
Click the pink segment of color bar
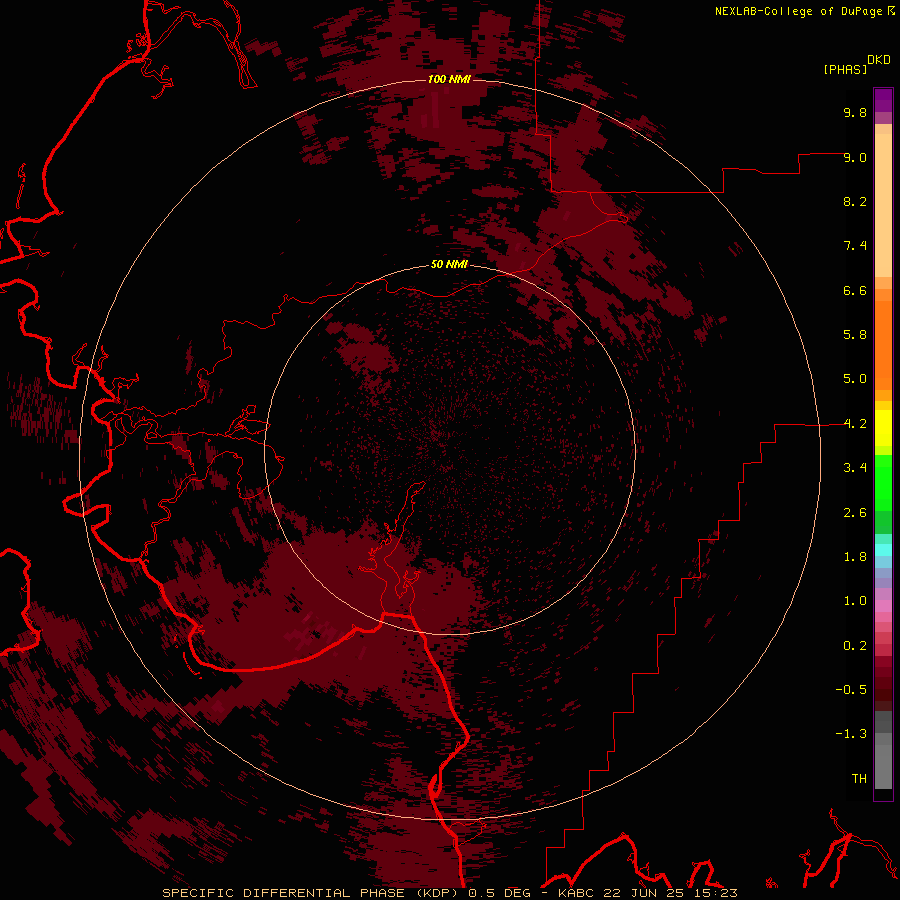pos(883,606)
